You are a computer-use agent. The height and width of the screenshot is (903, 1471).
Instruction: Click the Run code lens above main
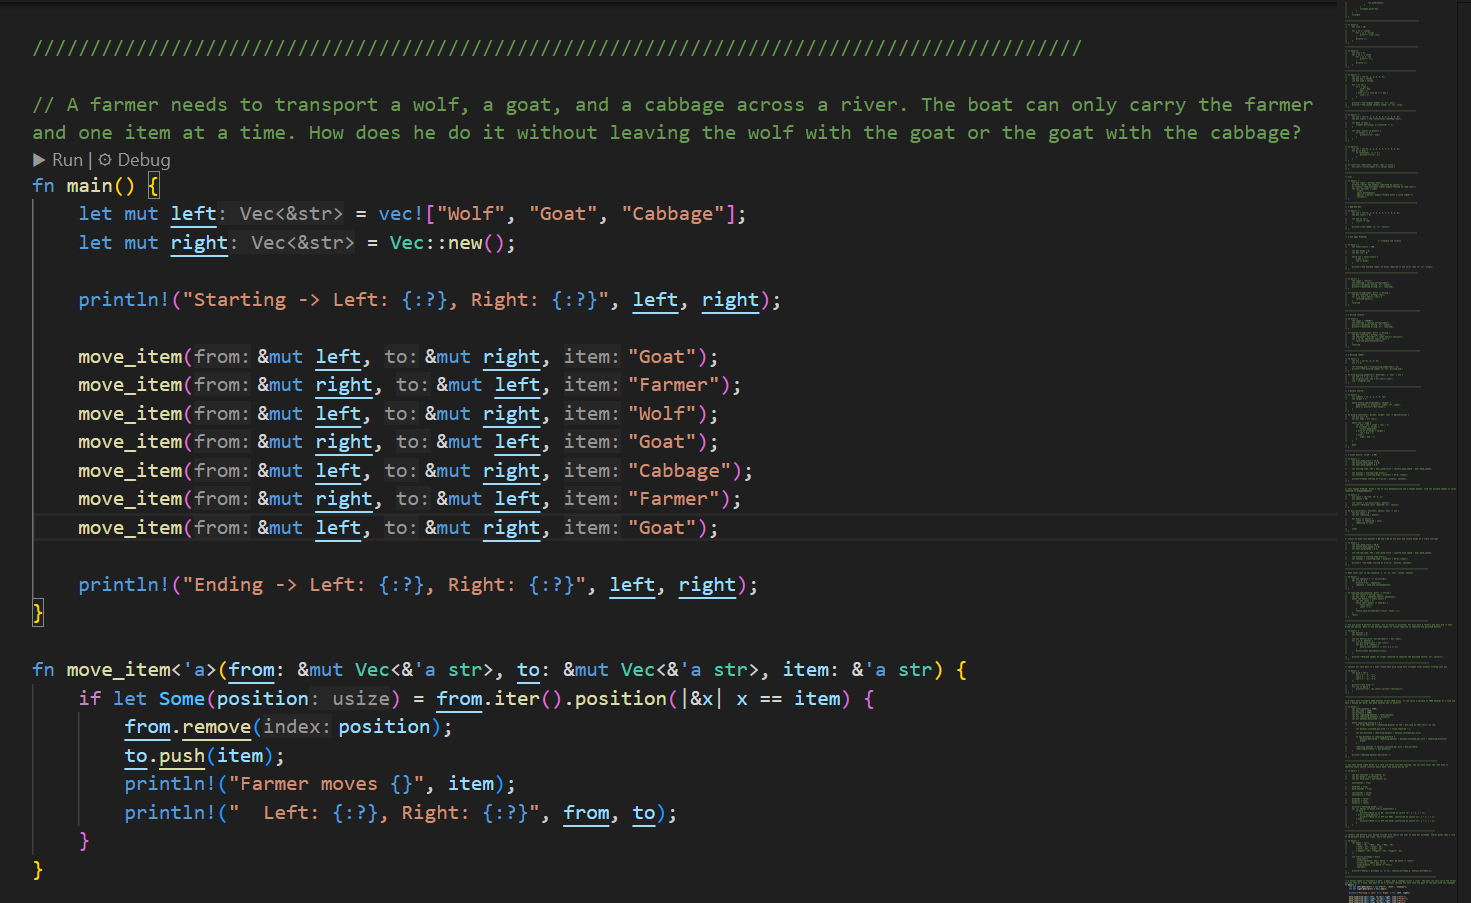tap(67, 160)
